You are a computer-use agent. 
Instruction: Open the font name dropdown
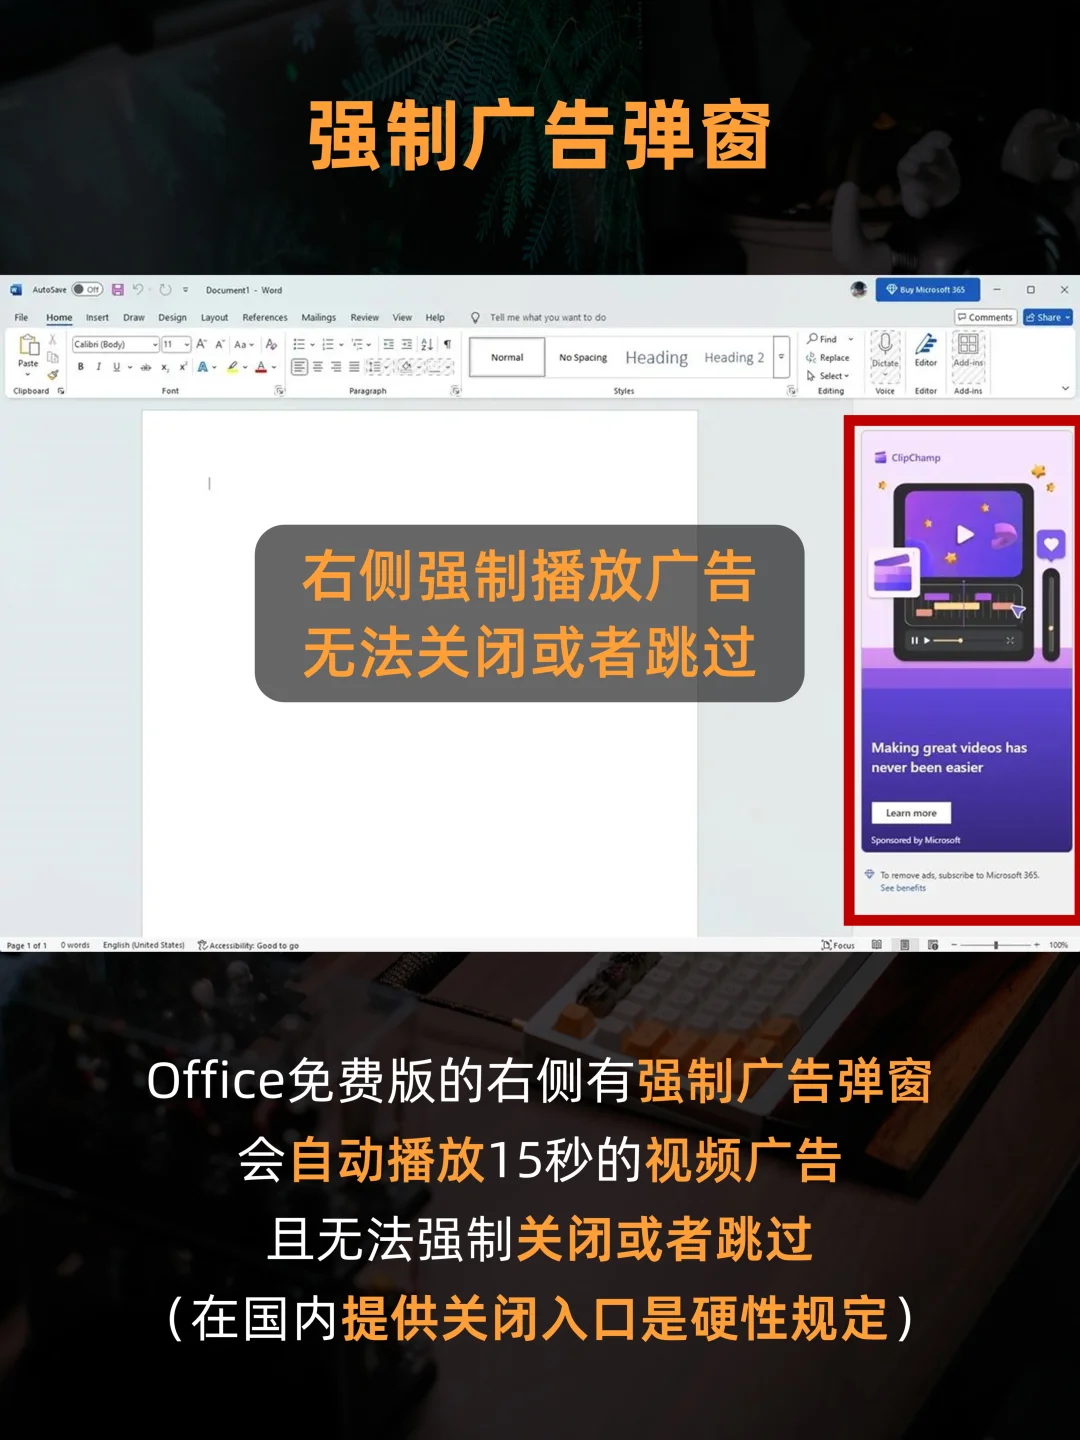point(155,344)
